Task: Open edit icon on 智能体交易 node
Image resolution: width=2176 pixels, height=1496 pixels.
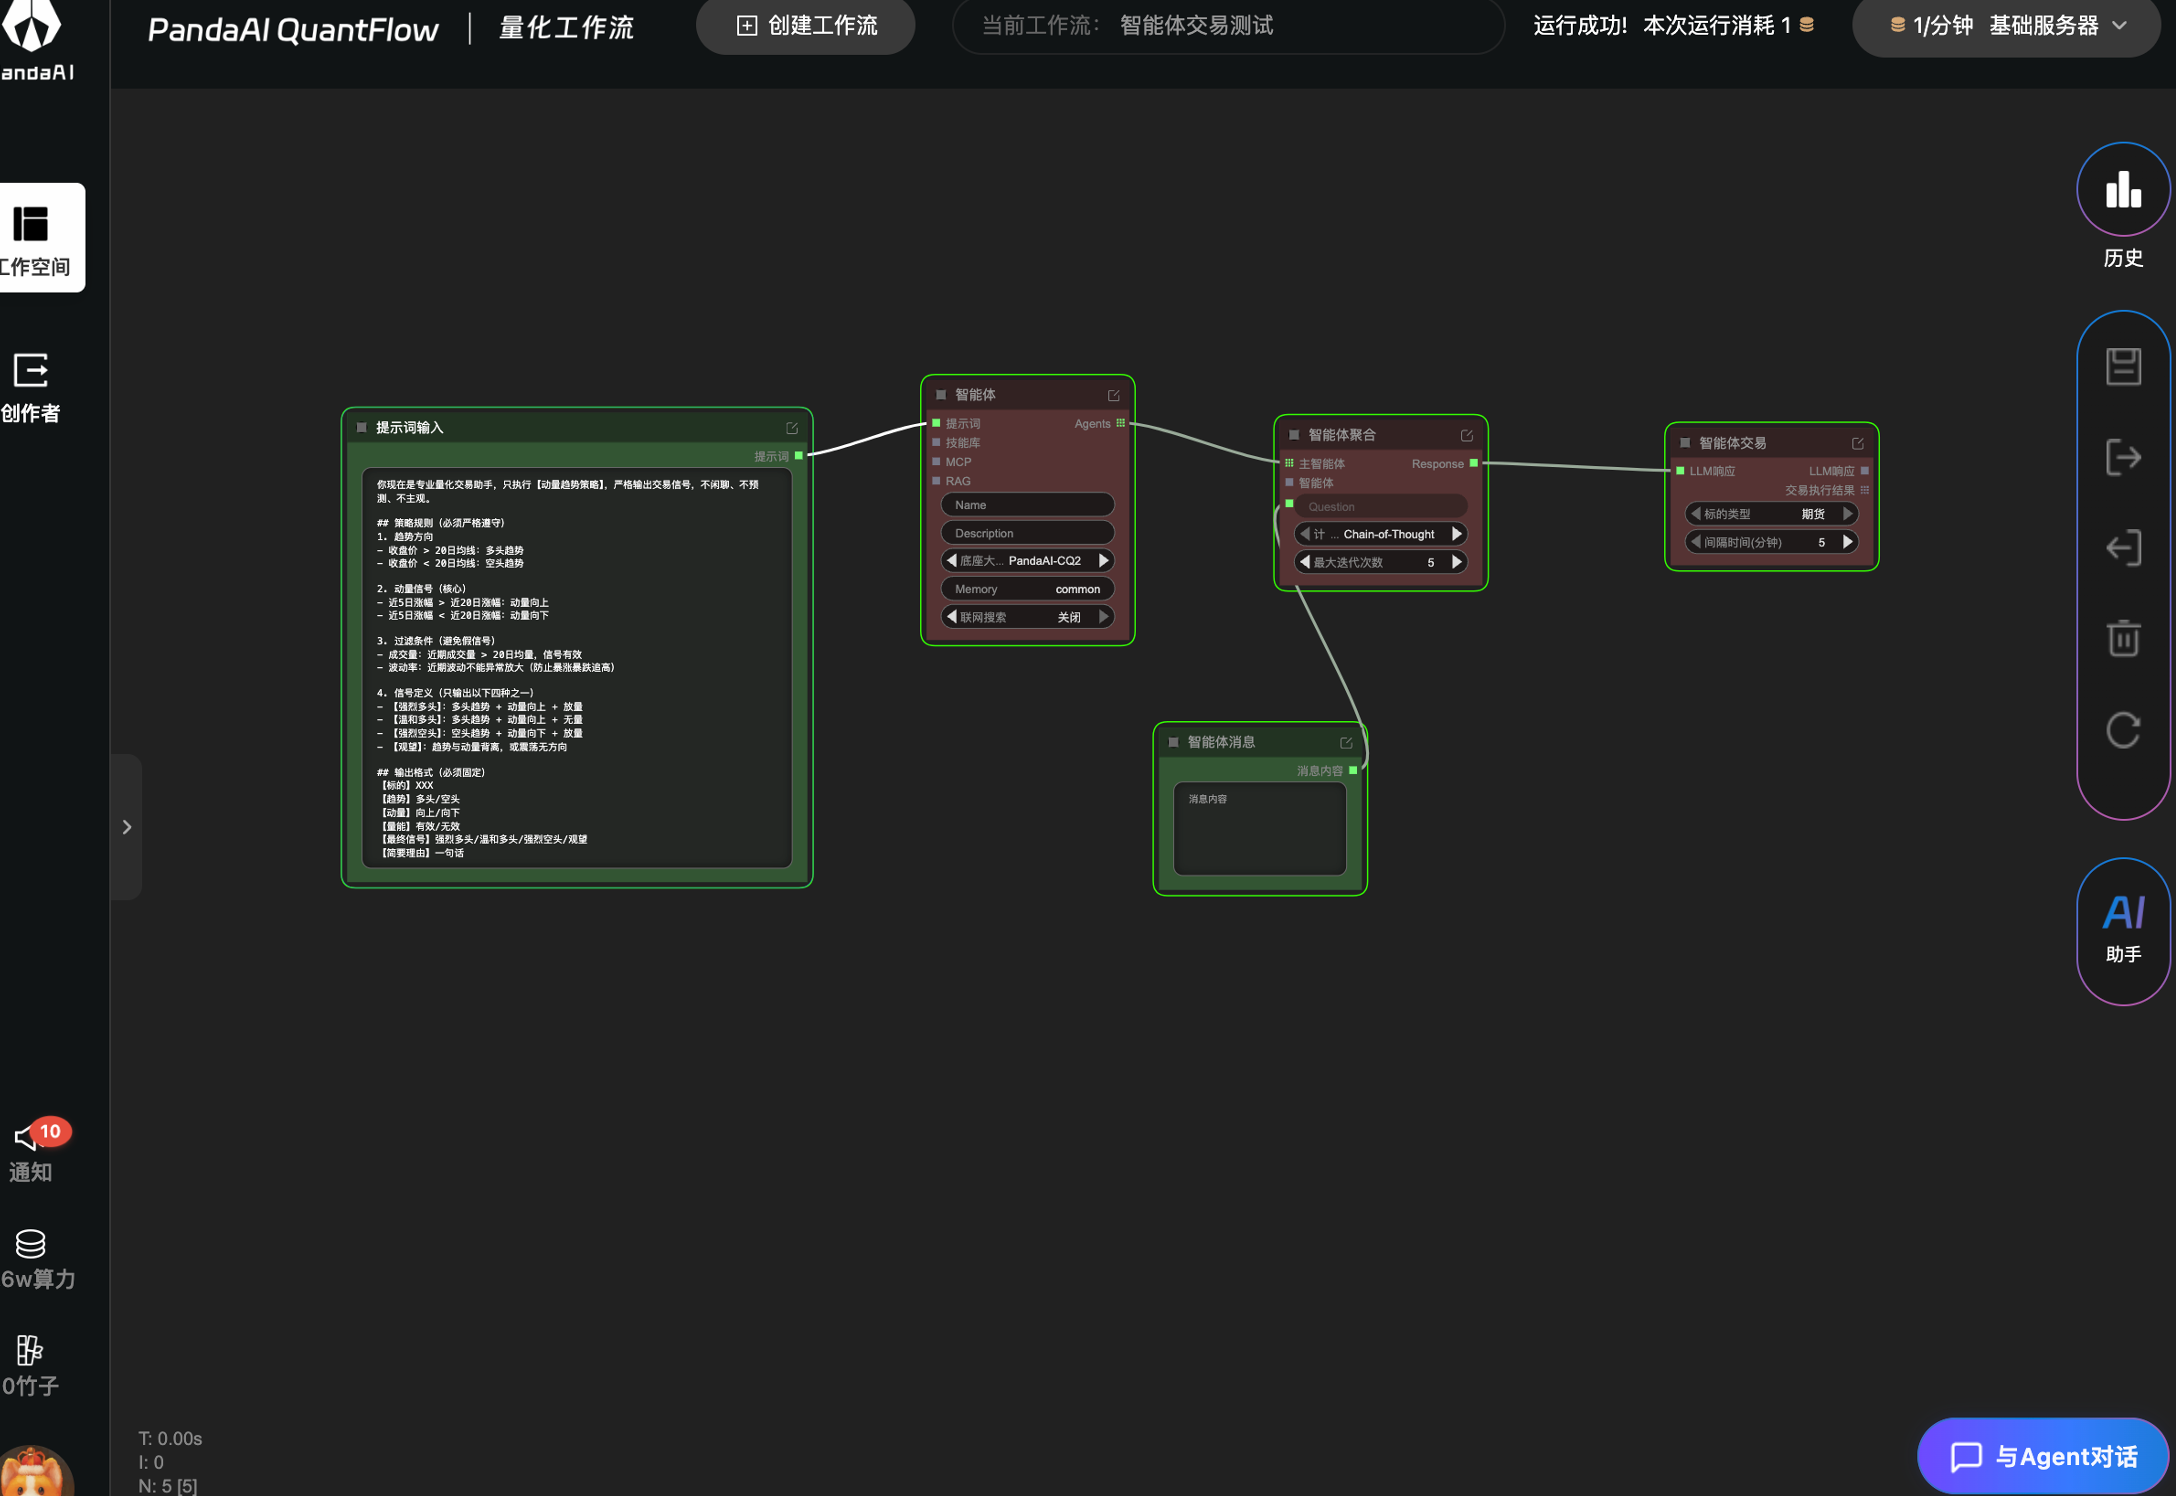Action: click(1857, 443)
